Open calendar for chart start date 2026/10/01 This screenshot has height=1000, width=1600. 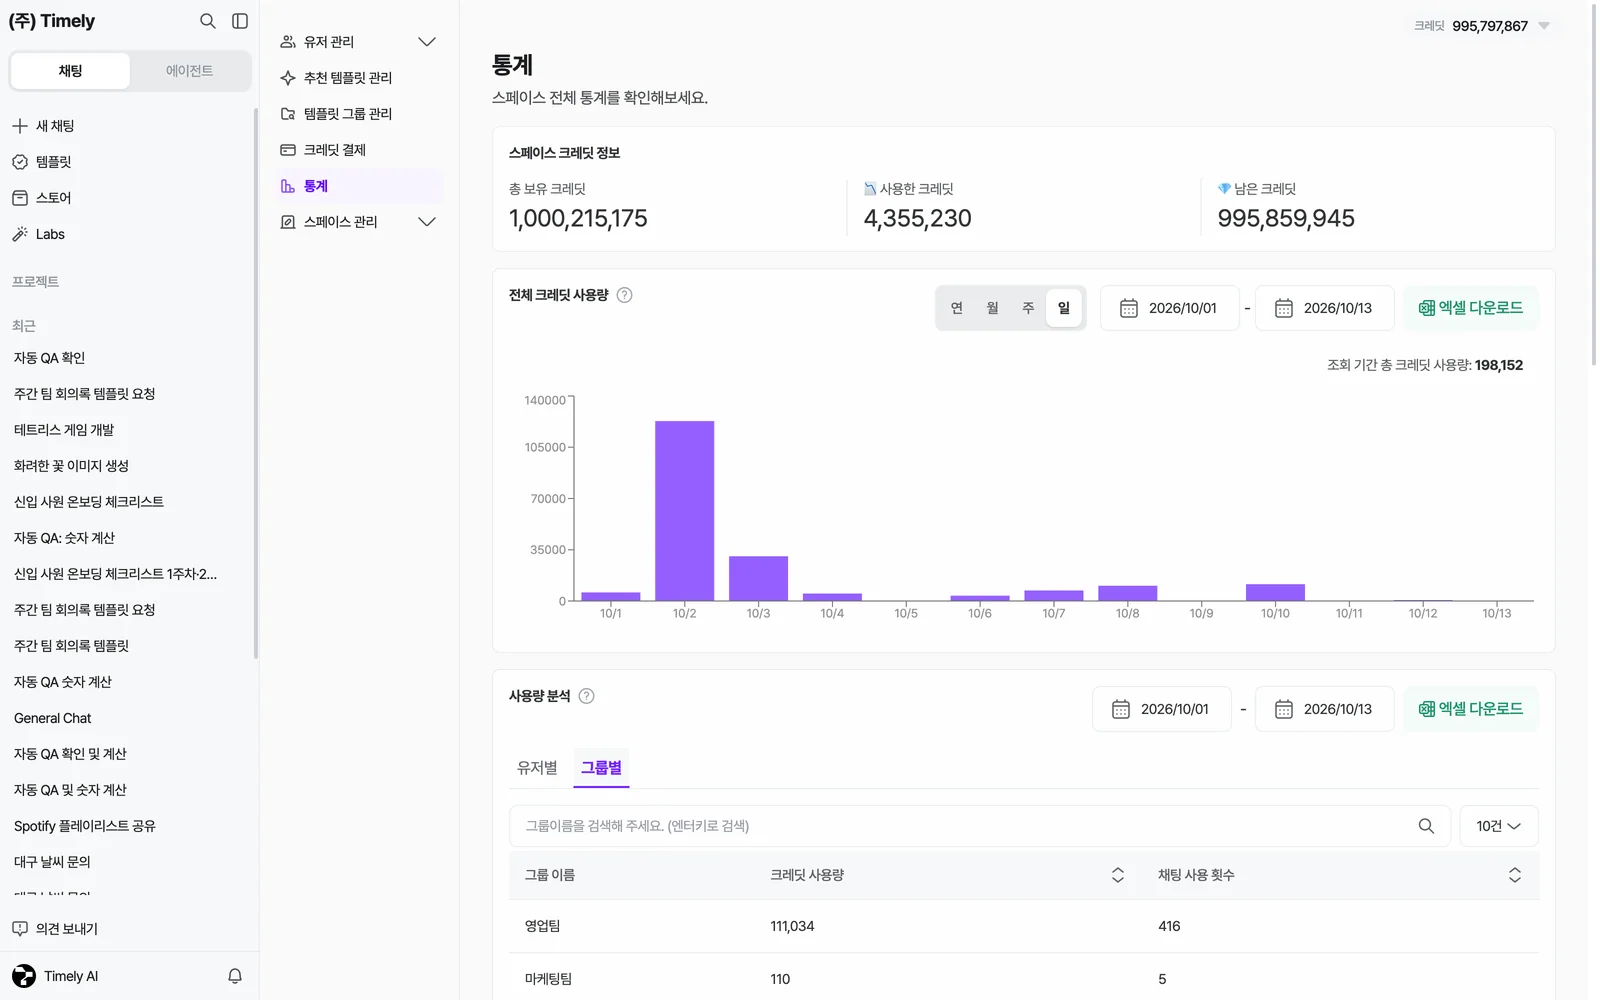tap(1170, 308)
